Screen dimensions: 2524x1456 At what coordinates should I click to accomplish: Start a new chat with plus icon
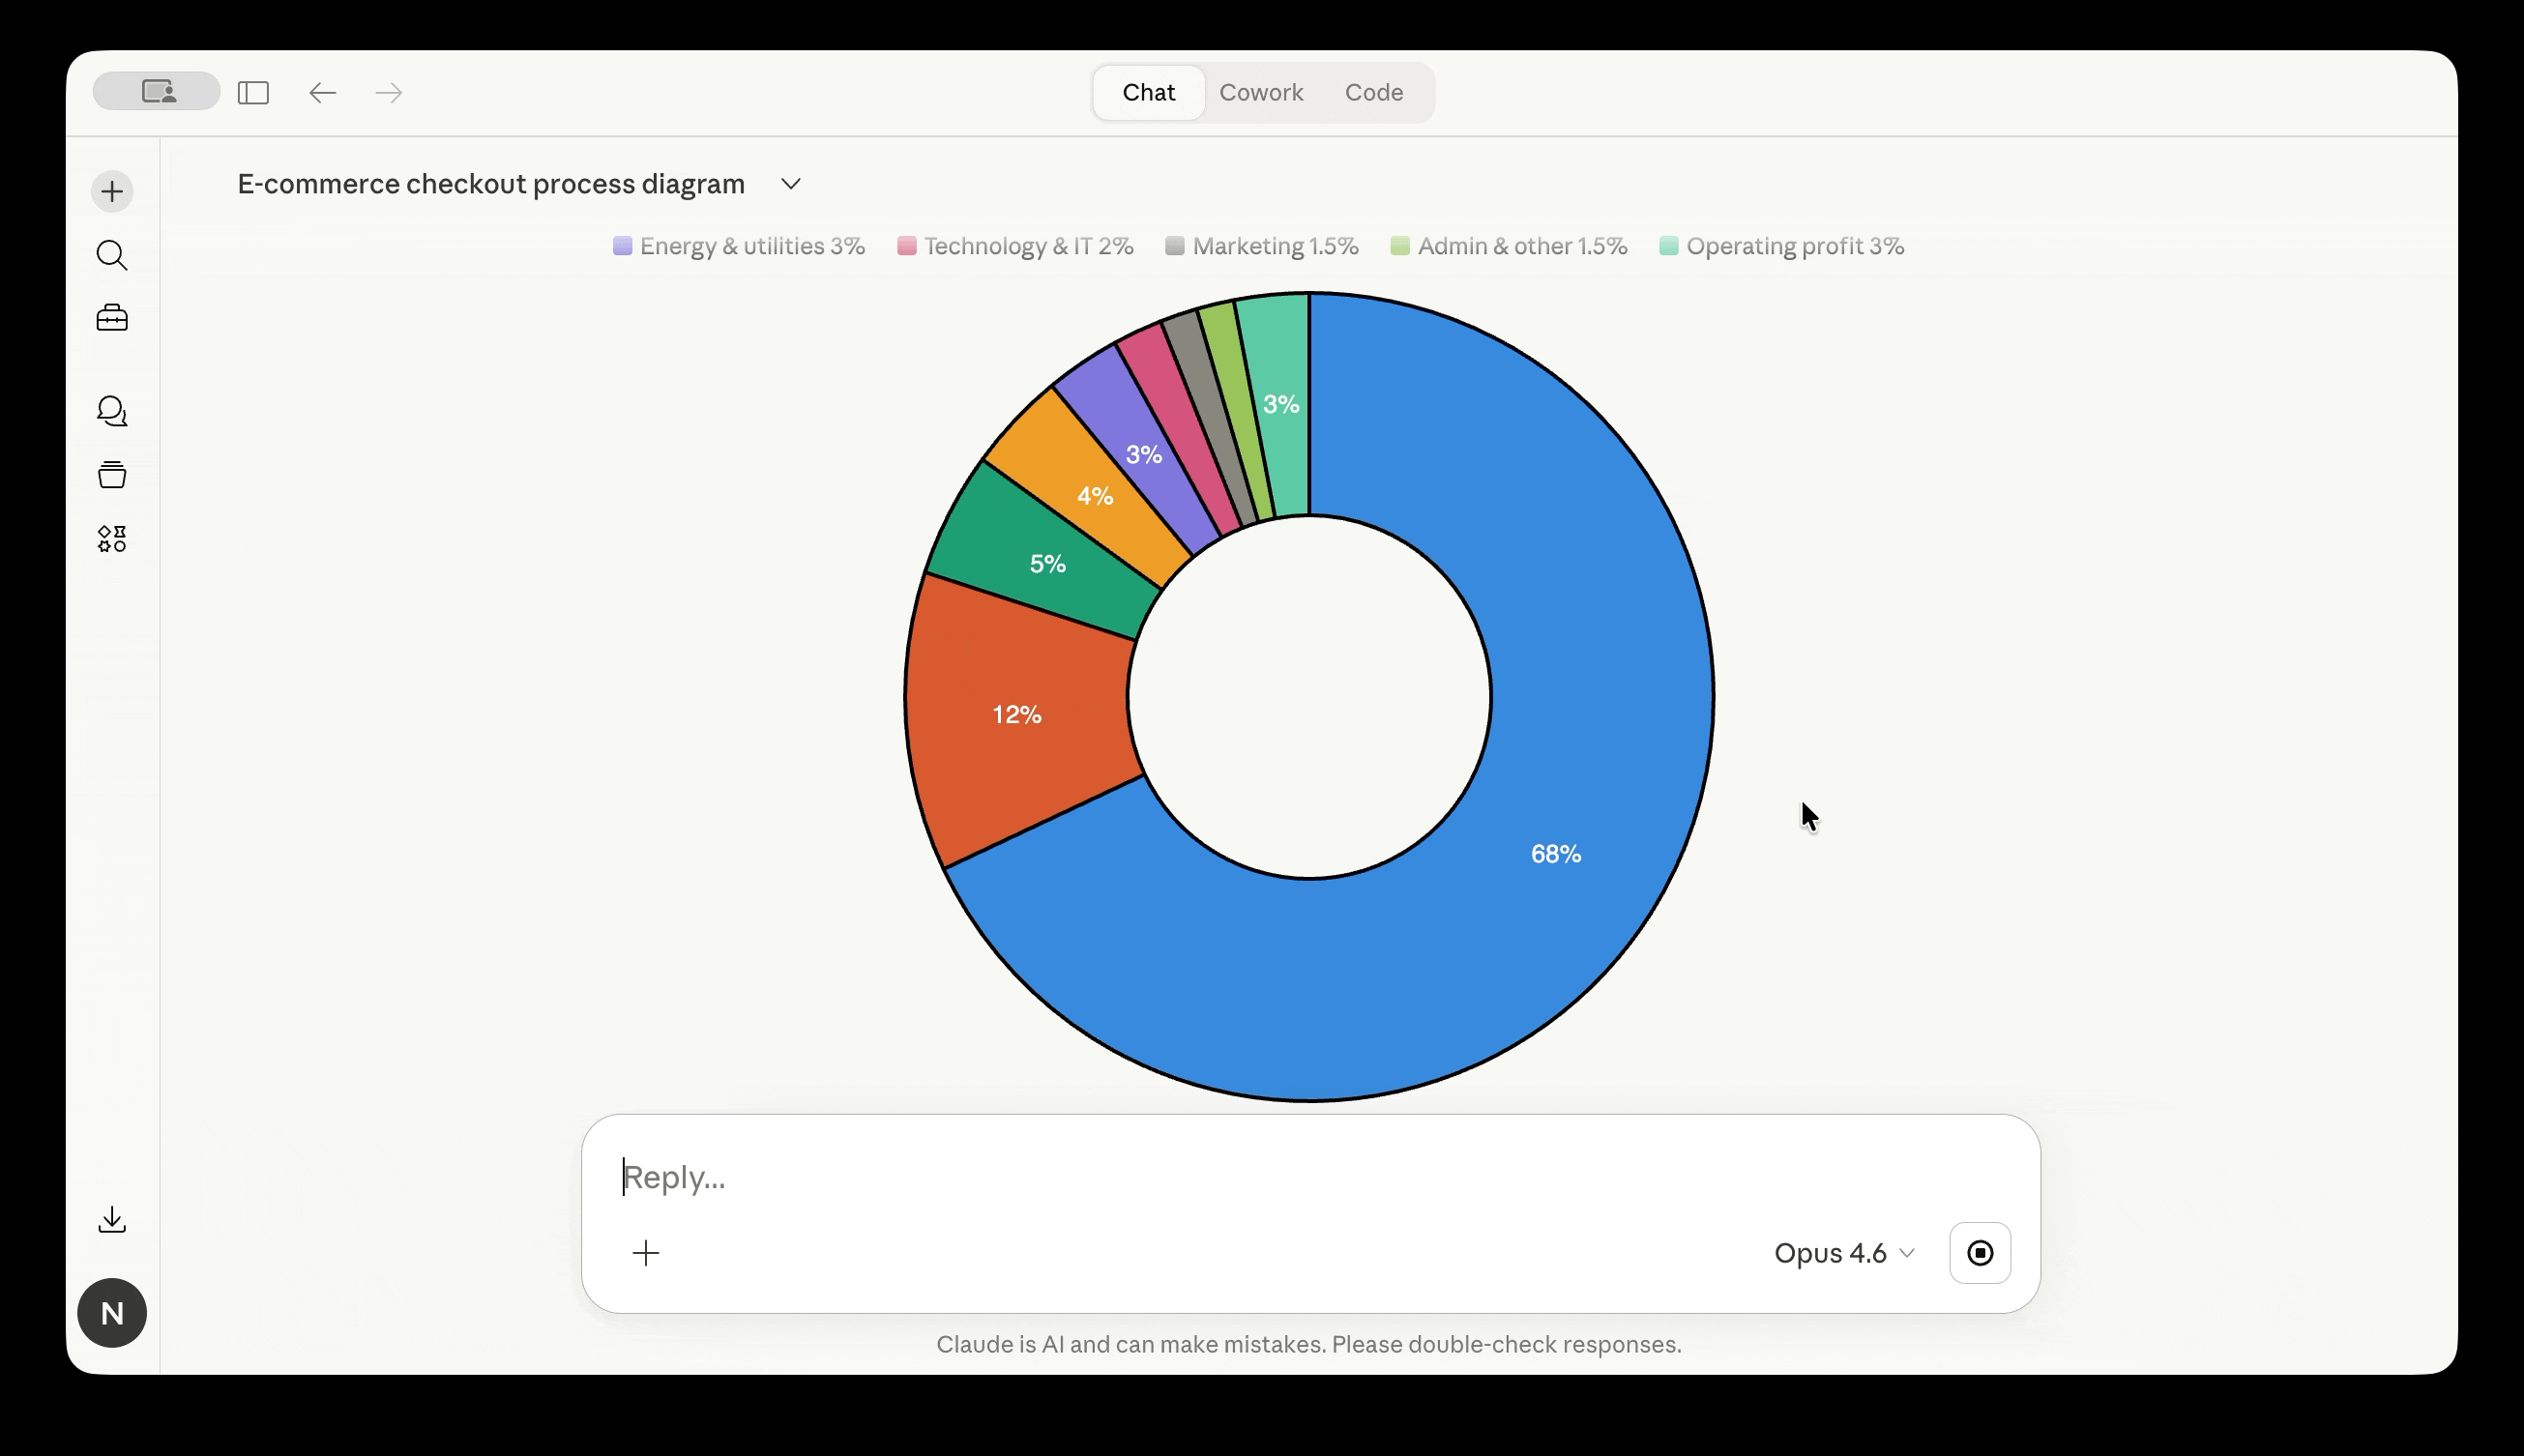112,191
